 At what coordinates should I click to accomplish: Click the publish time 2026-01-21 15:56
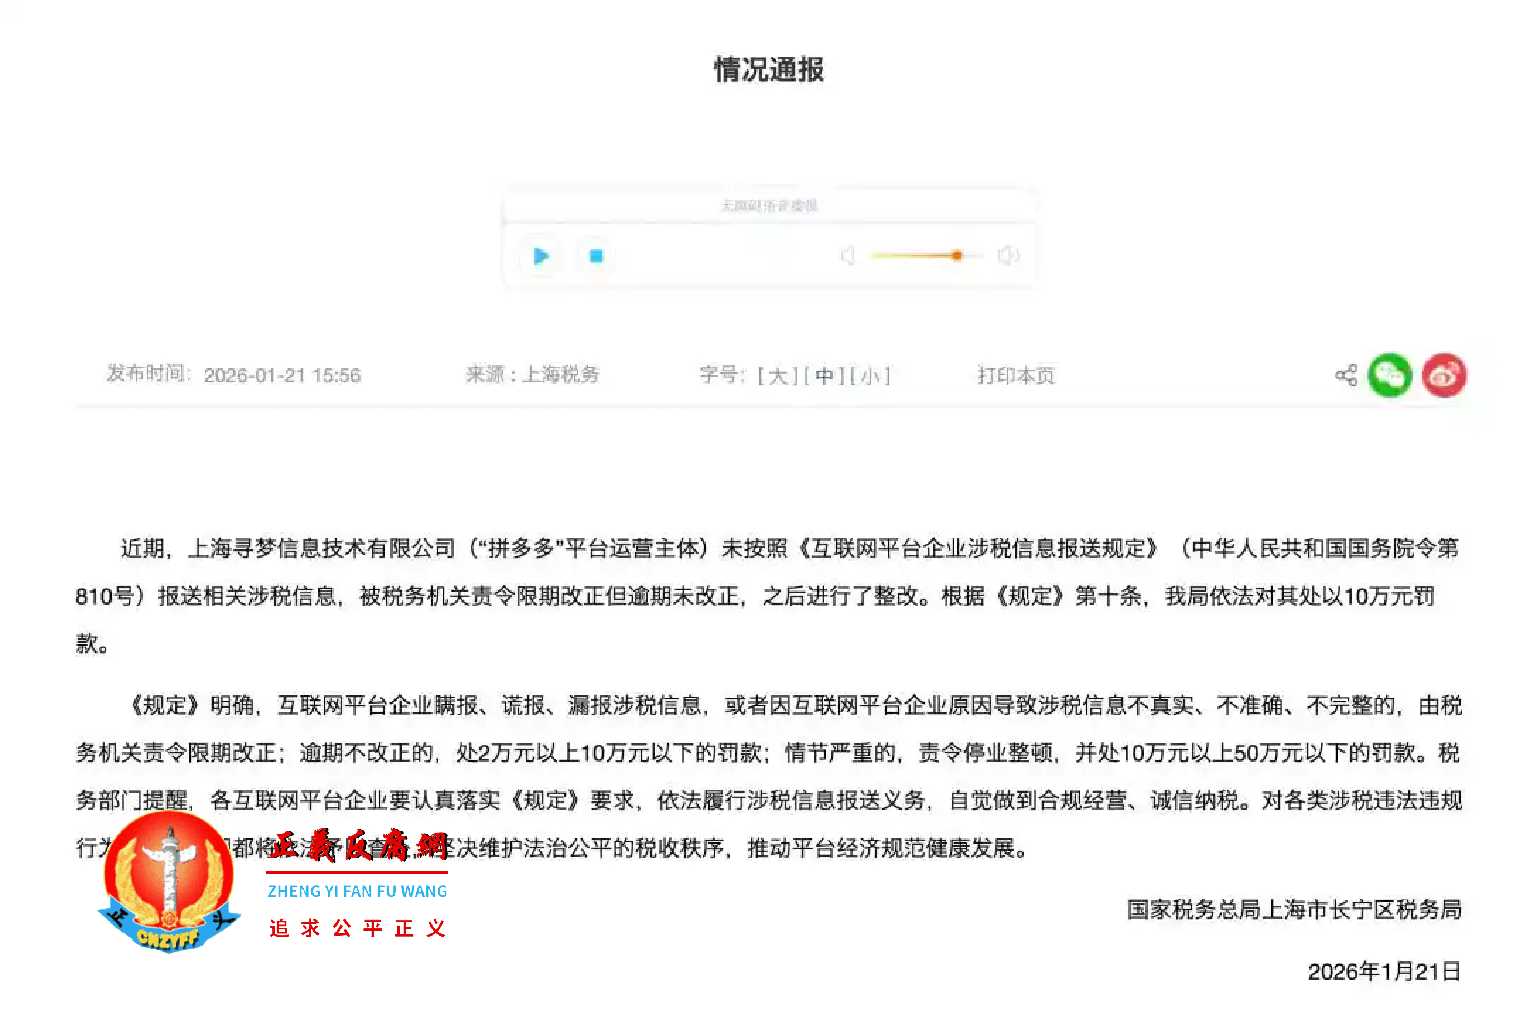coord(283,375)
